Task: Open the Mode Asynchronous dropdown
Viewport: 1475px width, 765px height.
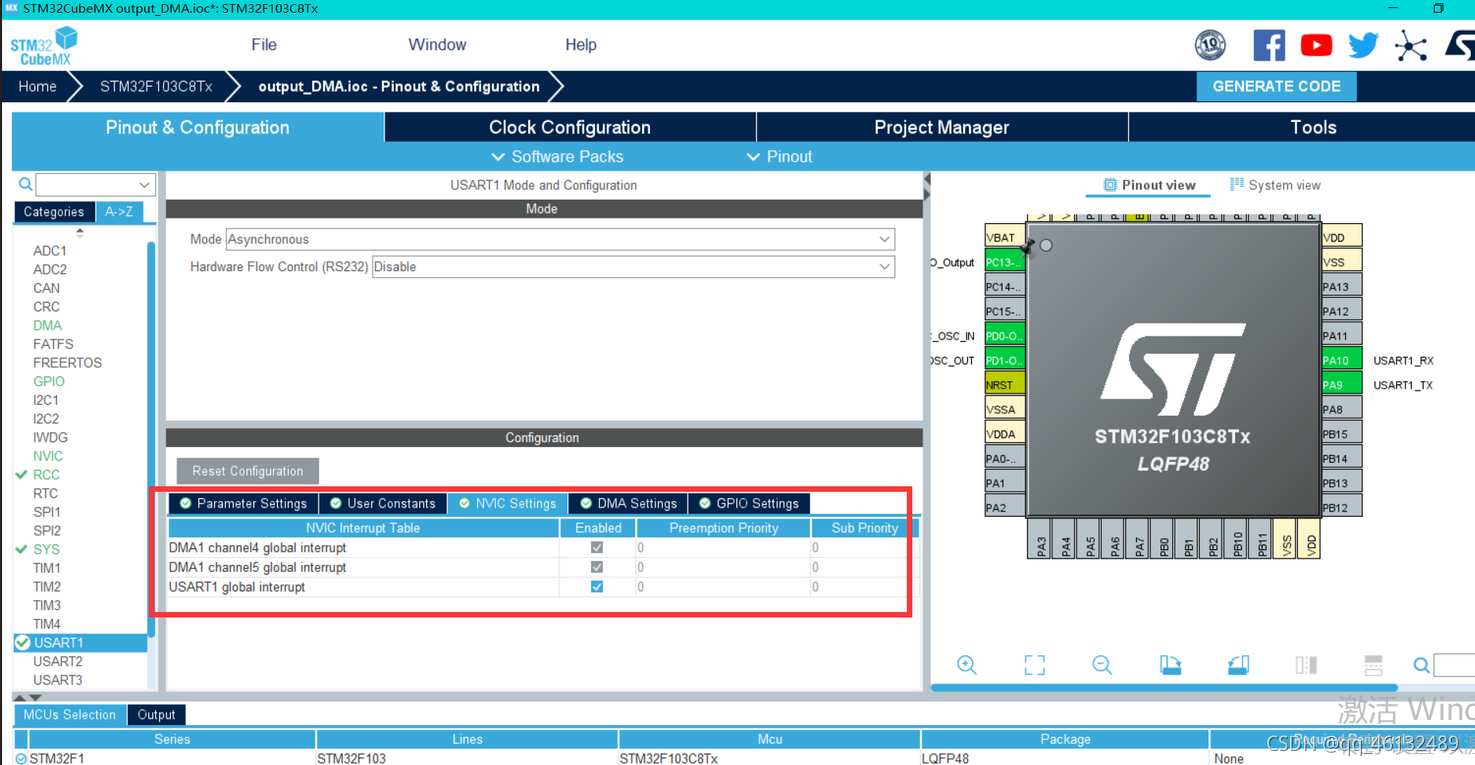Action: 560,239
